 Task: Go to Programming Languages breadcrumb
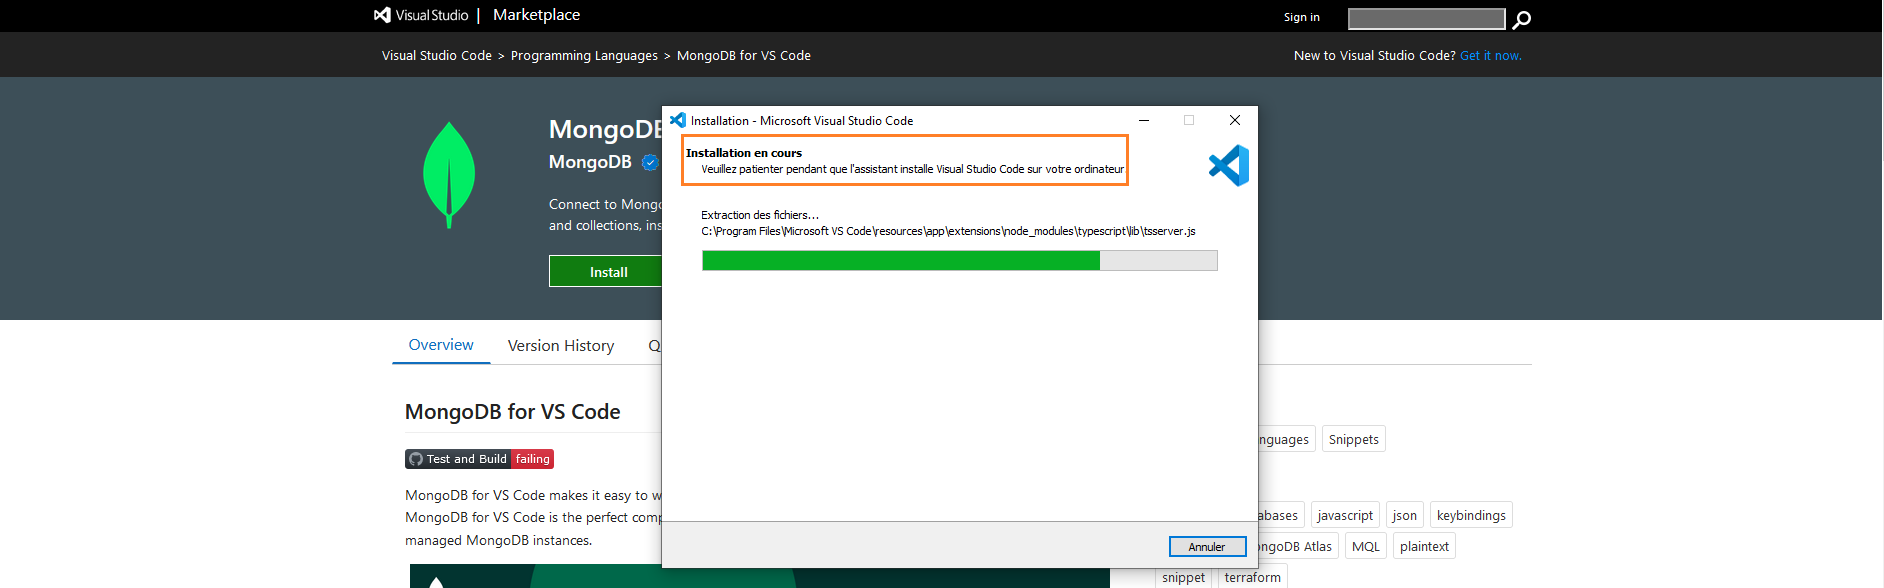coord(584,56)
